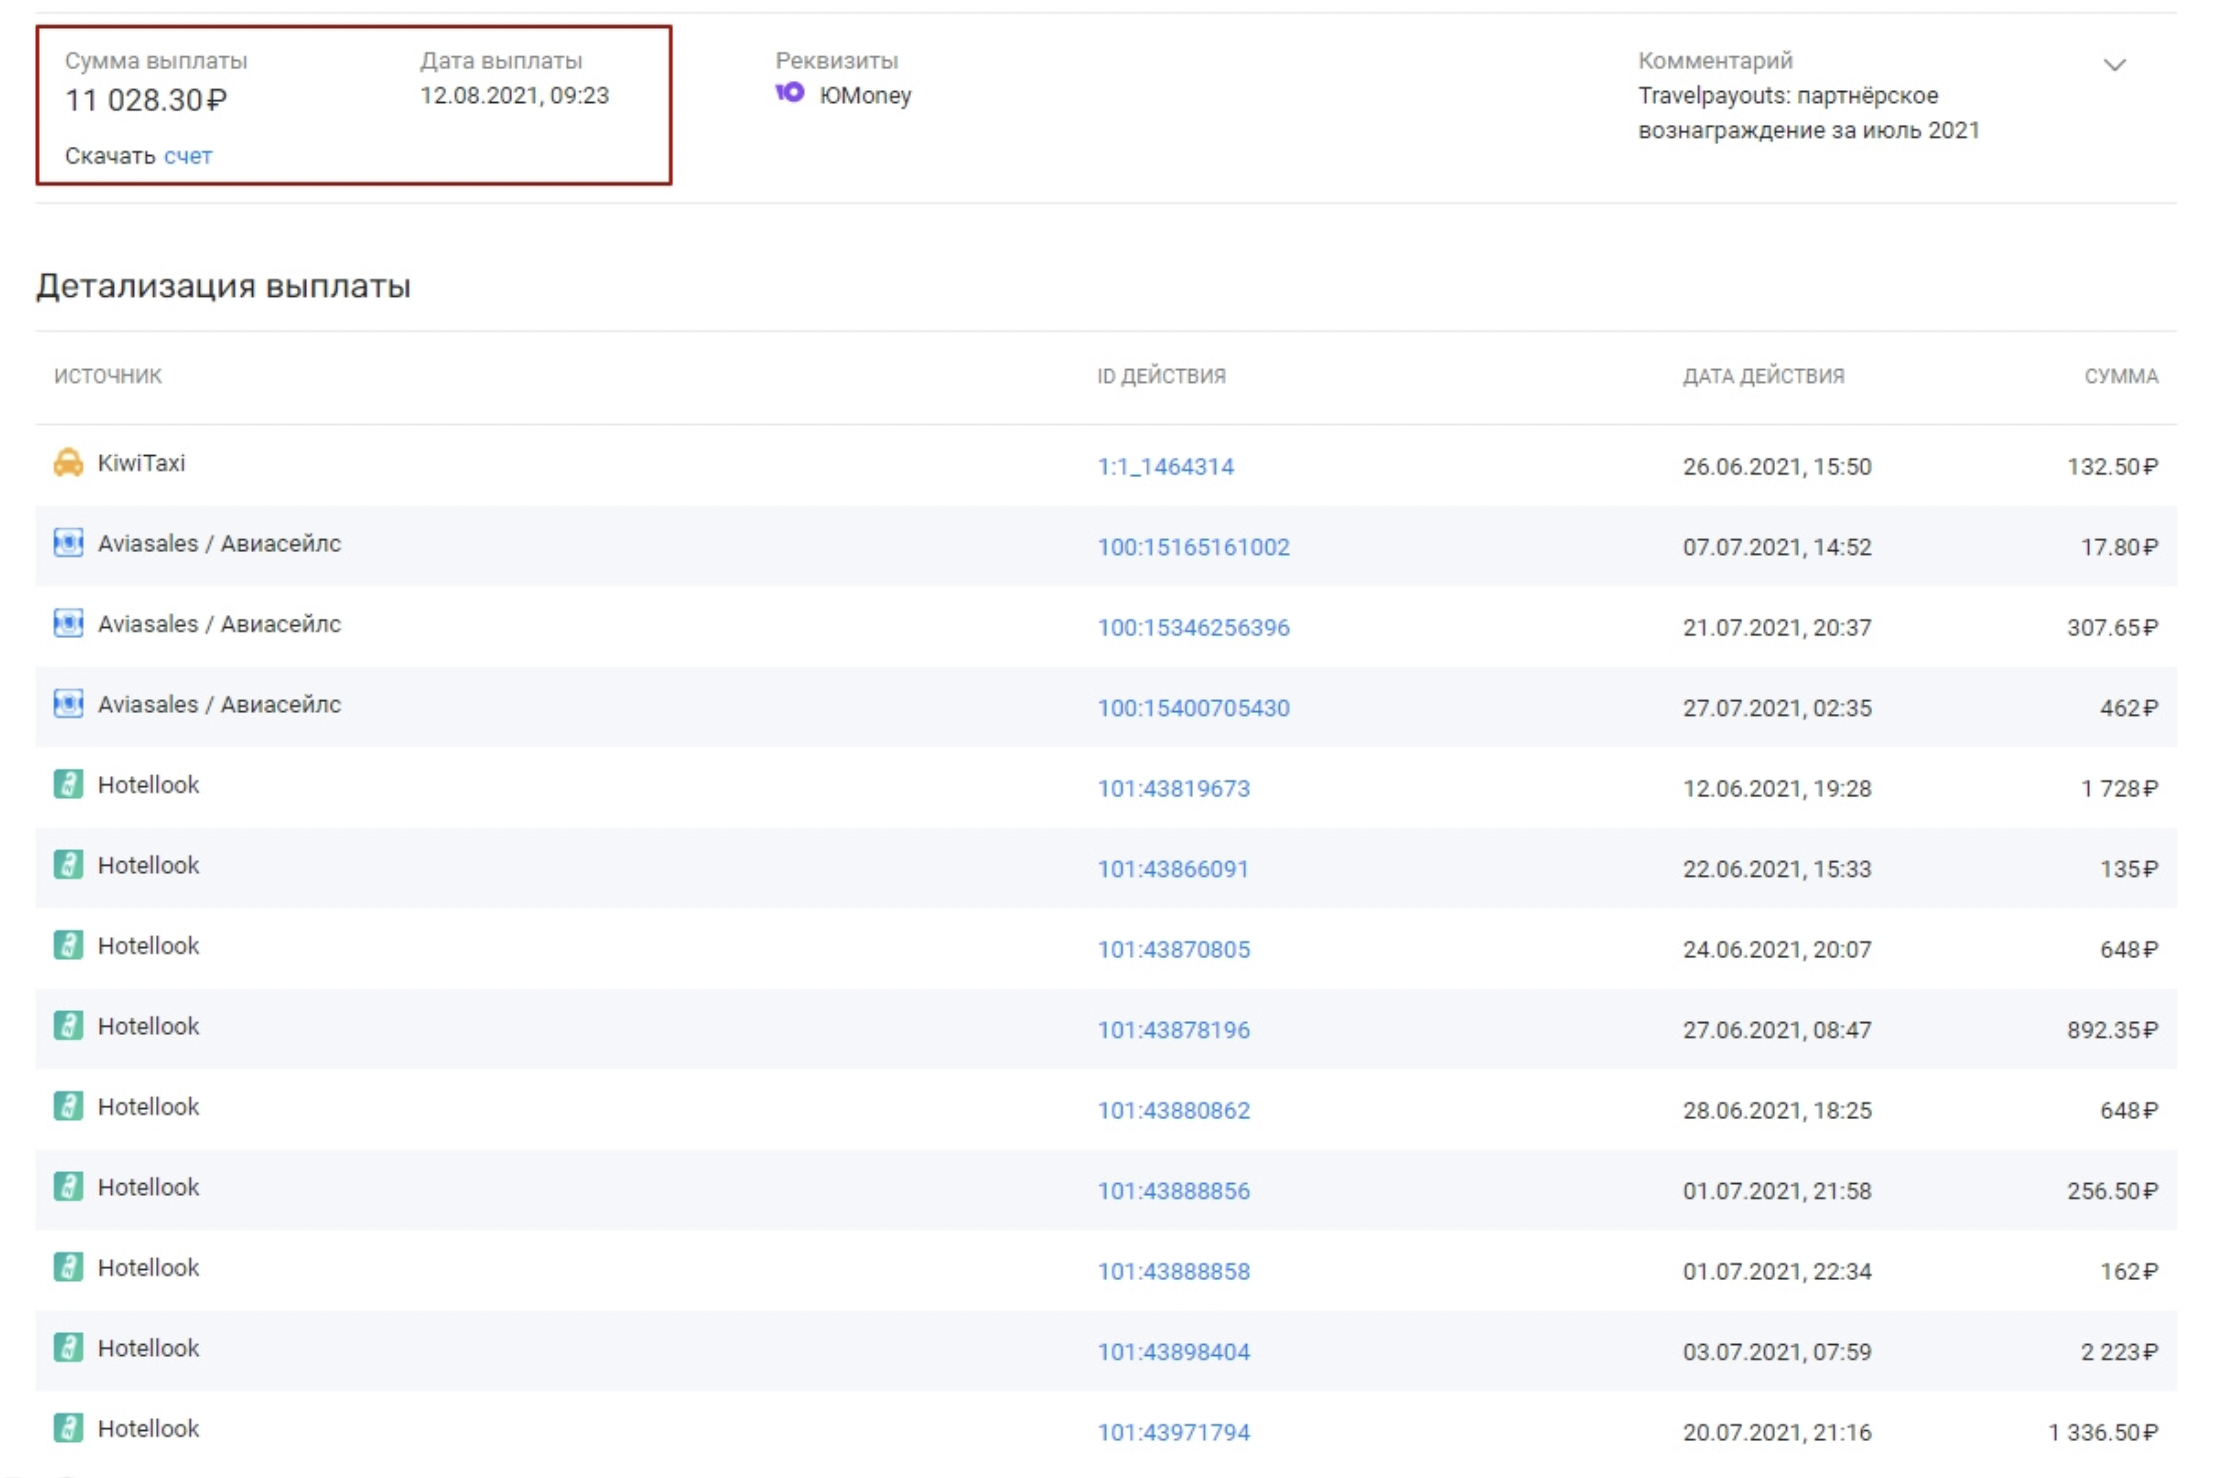Image resolution: width=2224 pixels, height=1478 pixels.
Task: Click Aviasales icon next to action 100:15165161002
Action: tap(68, 543)
